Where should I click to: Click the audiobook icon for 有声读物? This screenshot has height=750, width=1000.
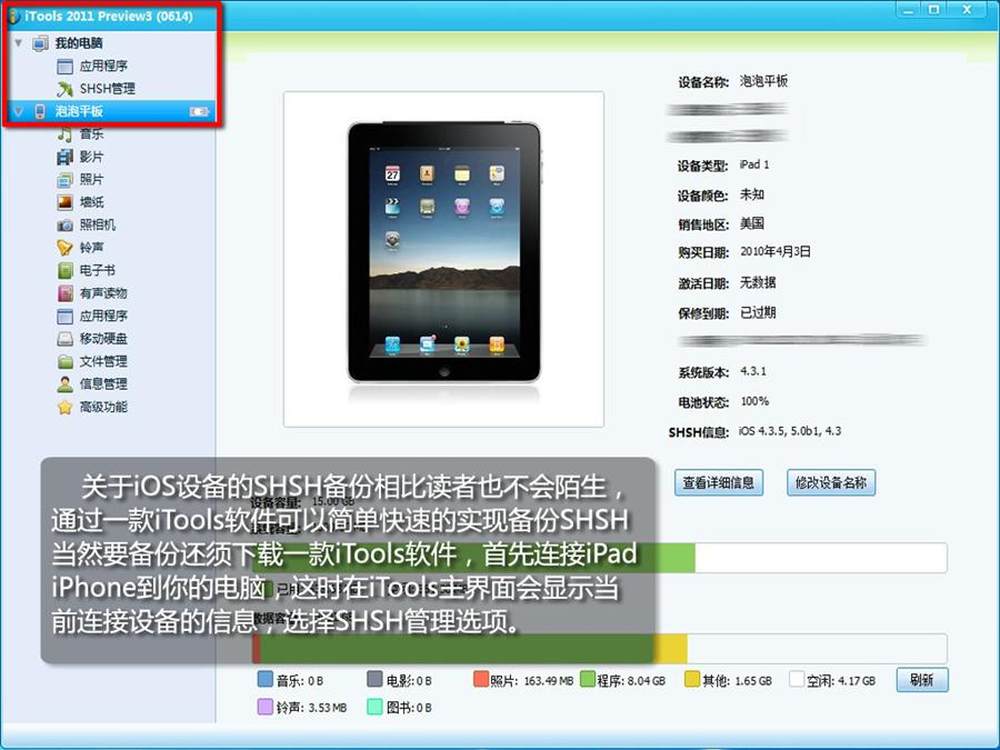tap(65, 293)
